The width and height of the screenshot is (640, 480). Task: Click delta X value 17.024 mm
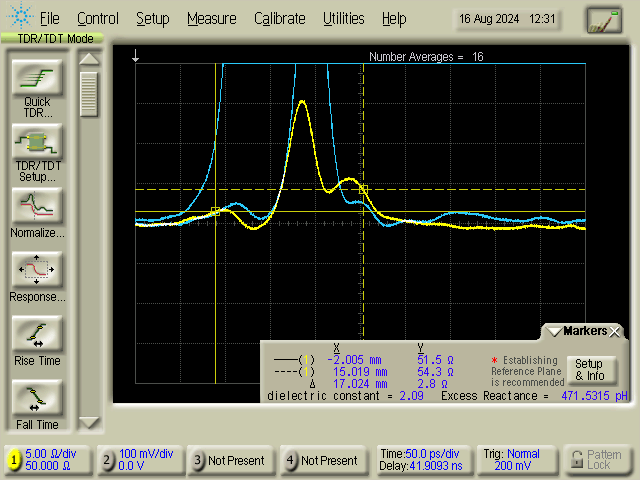360,384
